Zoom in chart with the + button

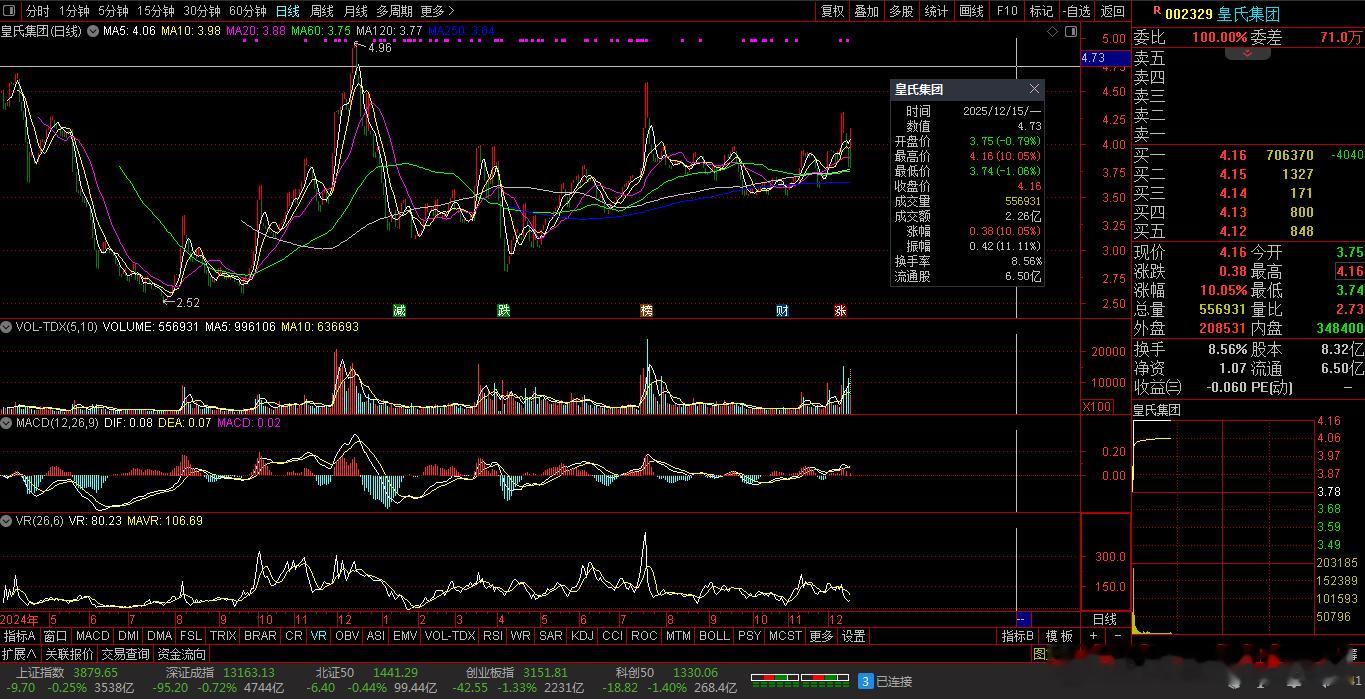click(1093, 636)
